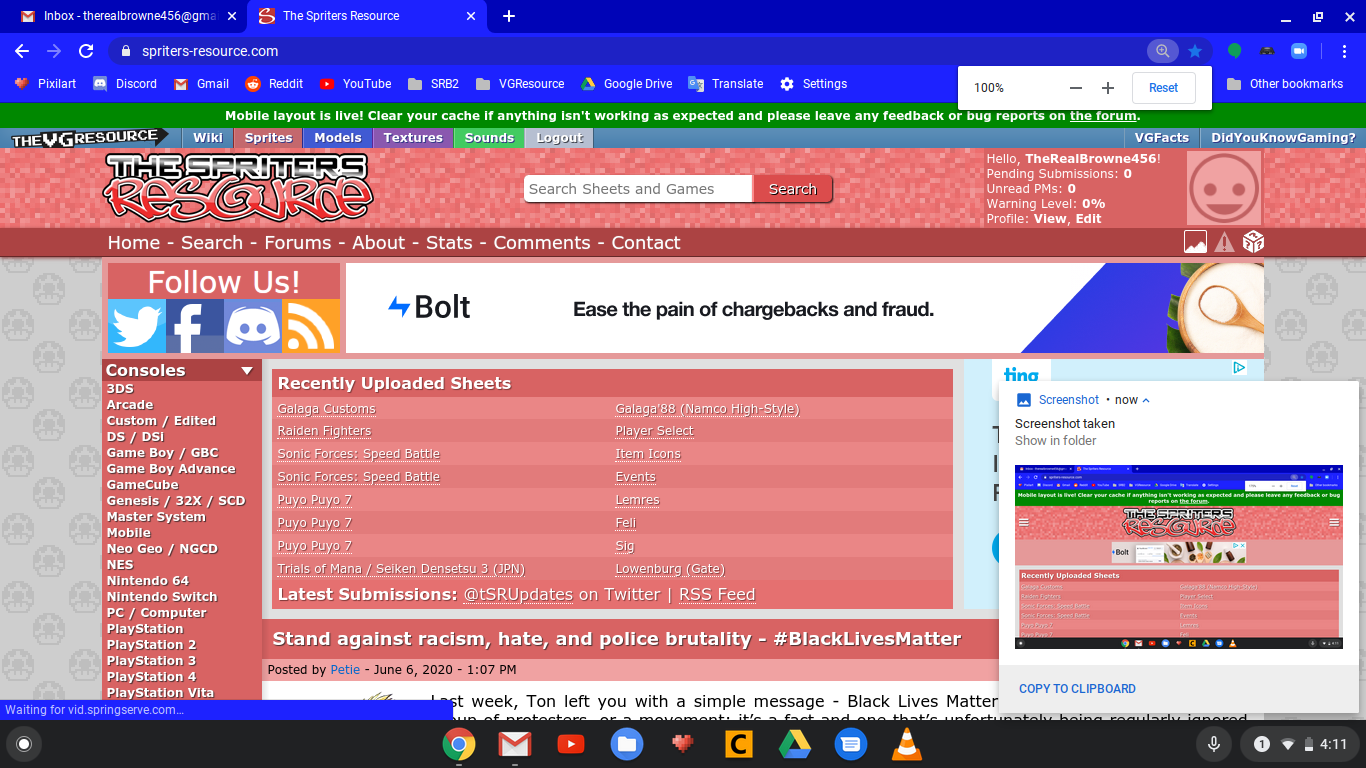Image resolution: width=1366 pixels, height=768 pixels.
Task: Increase zoom with the plus button
Action: 1108,88
